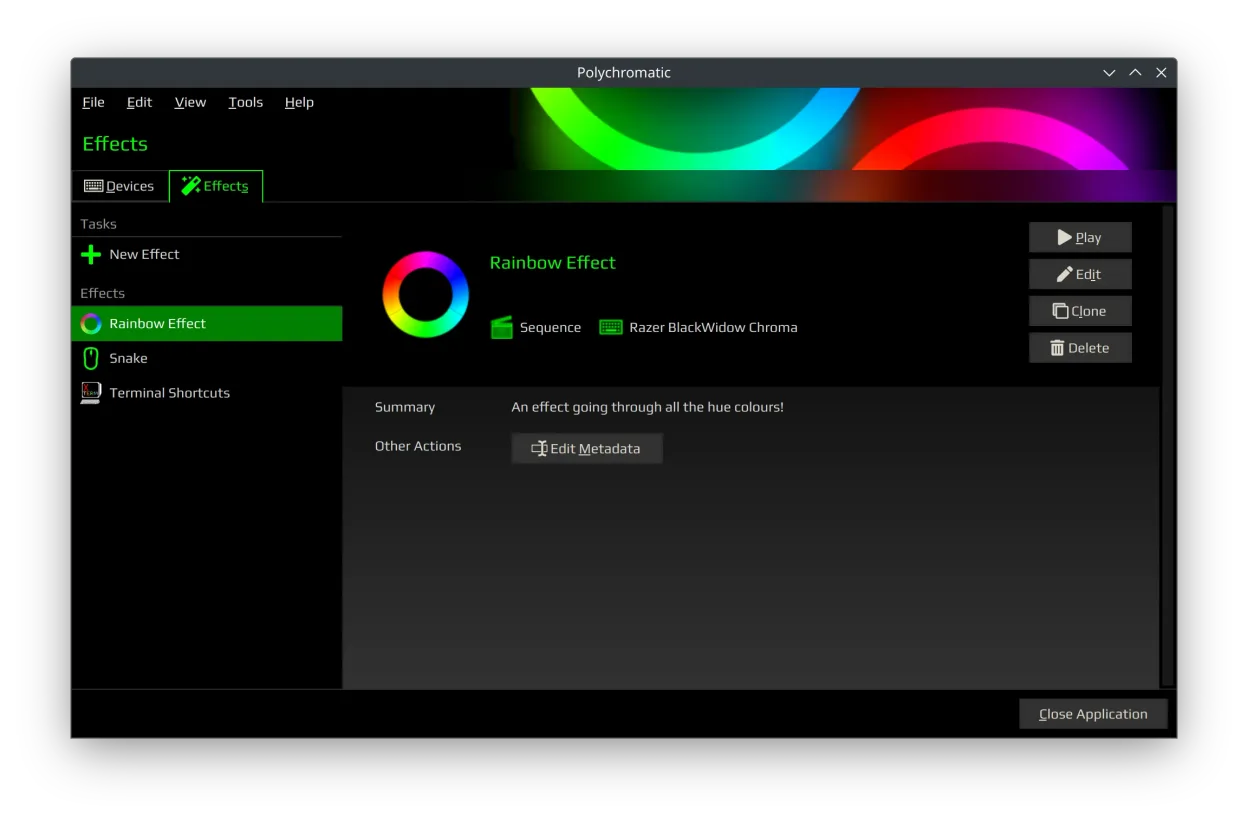Click the green keyboard icon beside Razer BlackWidow
This screenshot has width=1248, height=822.
point(611,327)
